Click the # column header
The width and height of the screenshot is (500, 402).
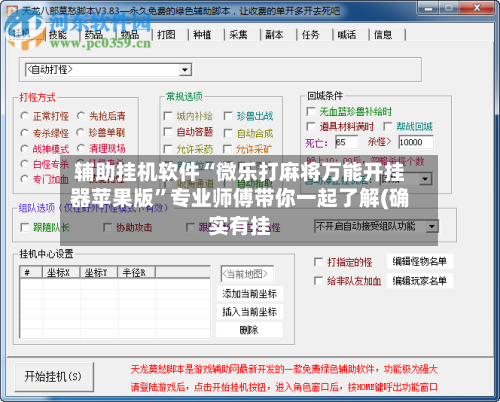pyautogui.click(x=31, y=272)
